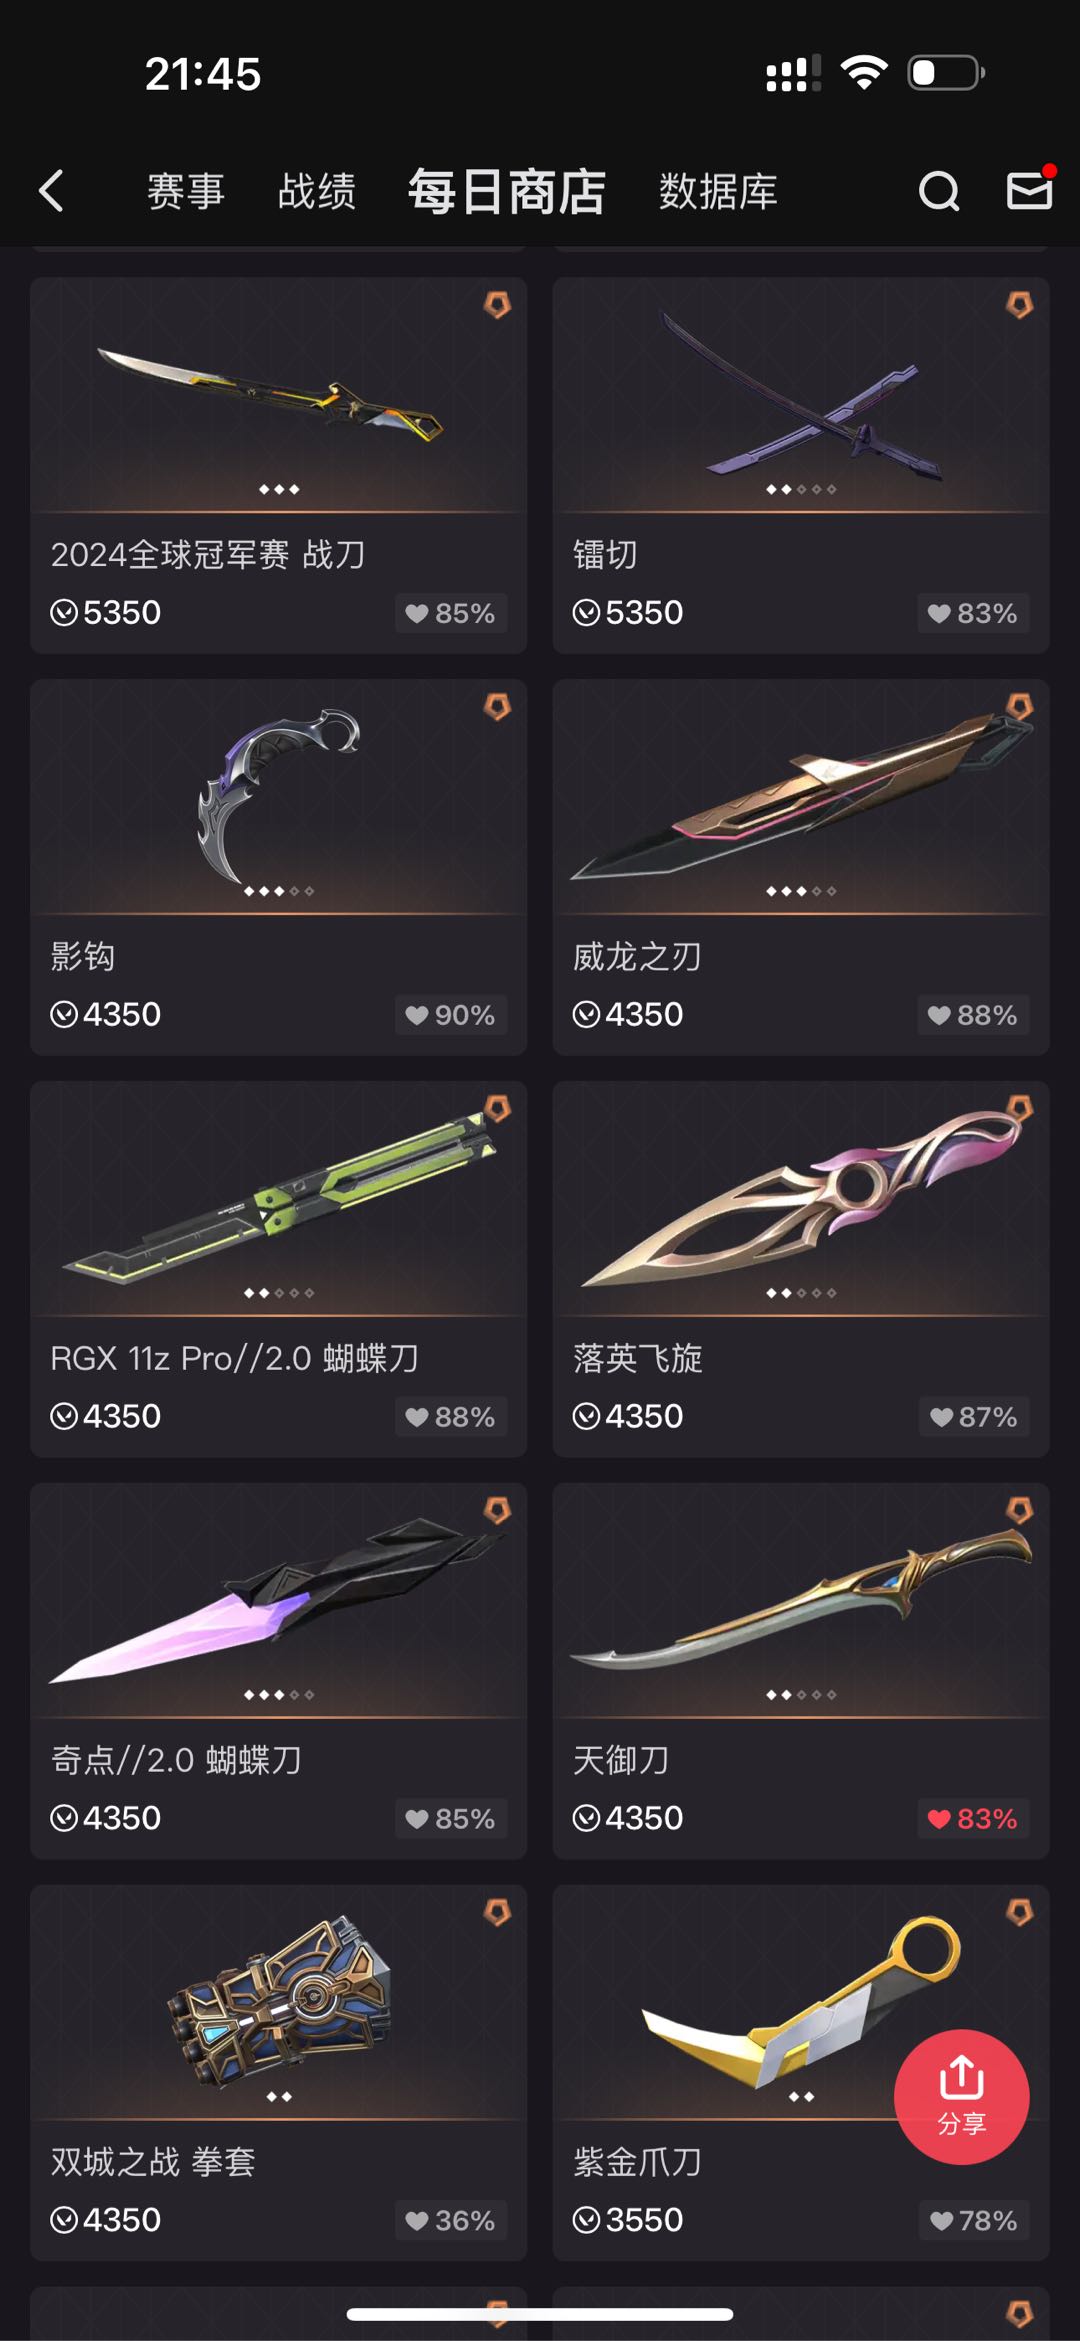
Task: Tap the orange badge on 影钩 card
Action: (497, 707)
